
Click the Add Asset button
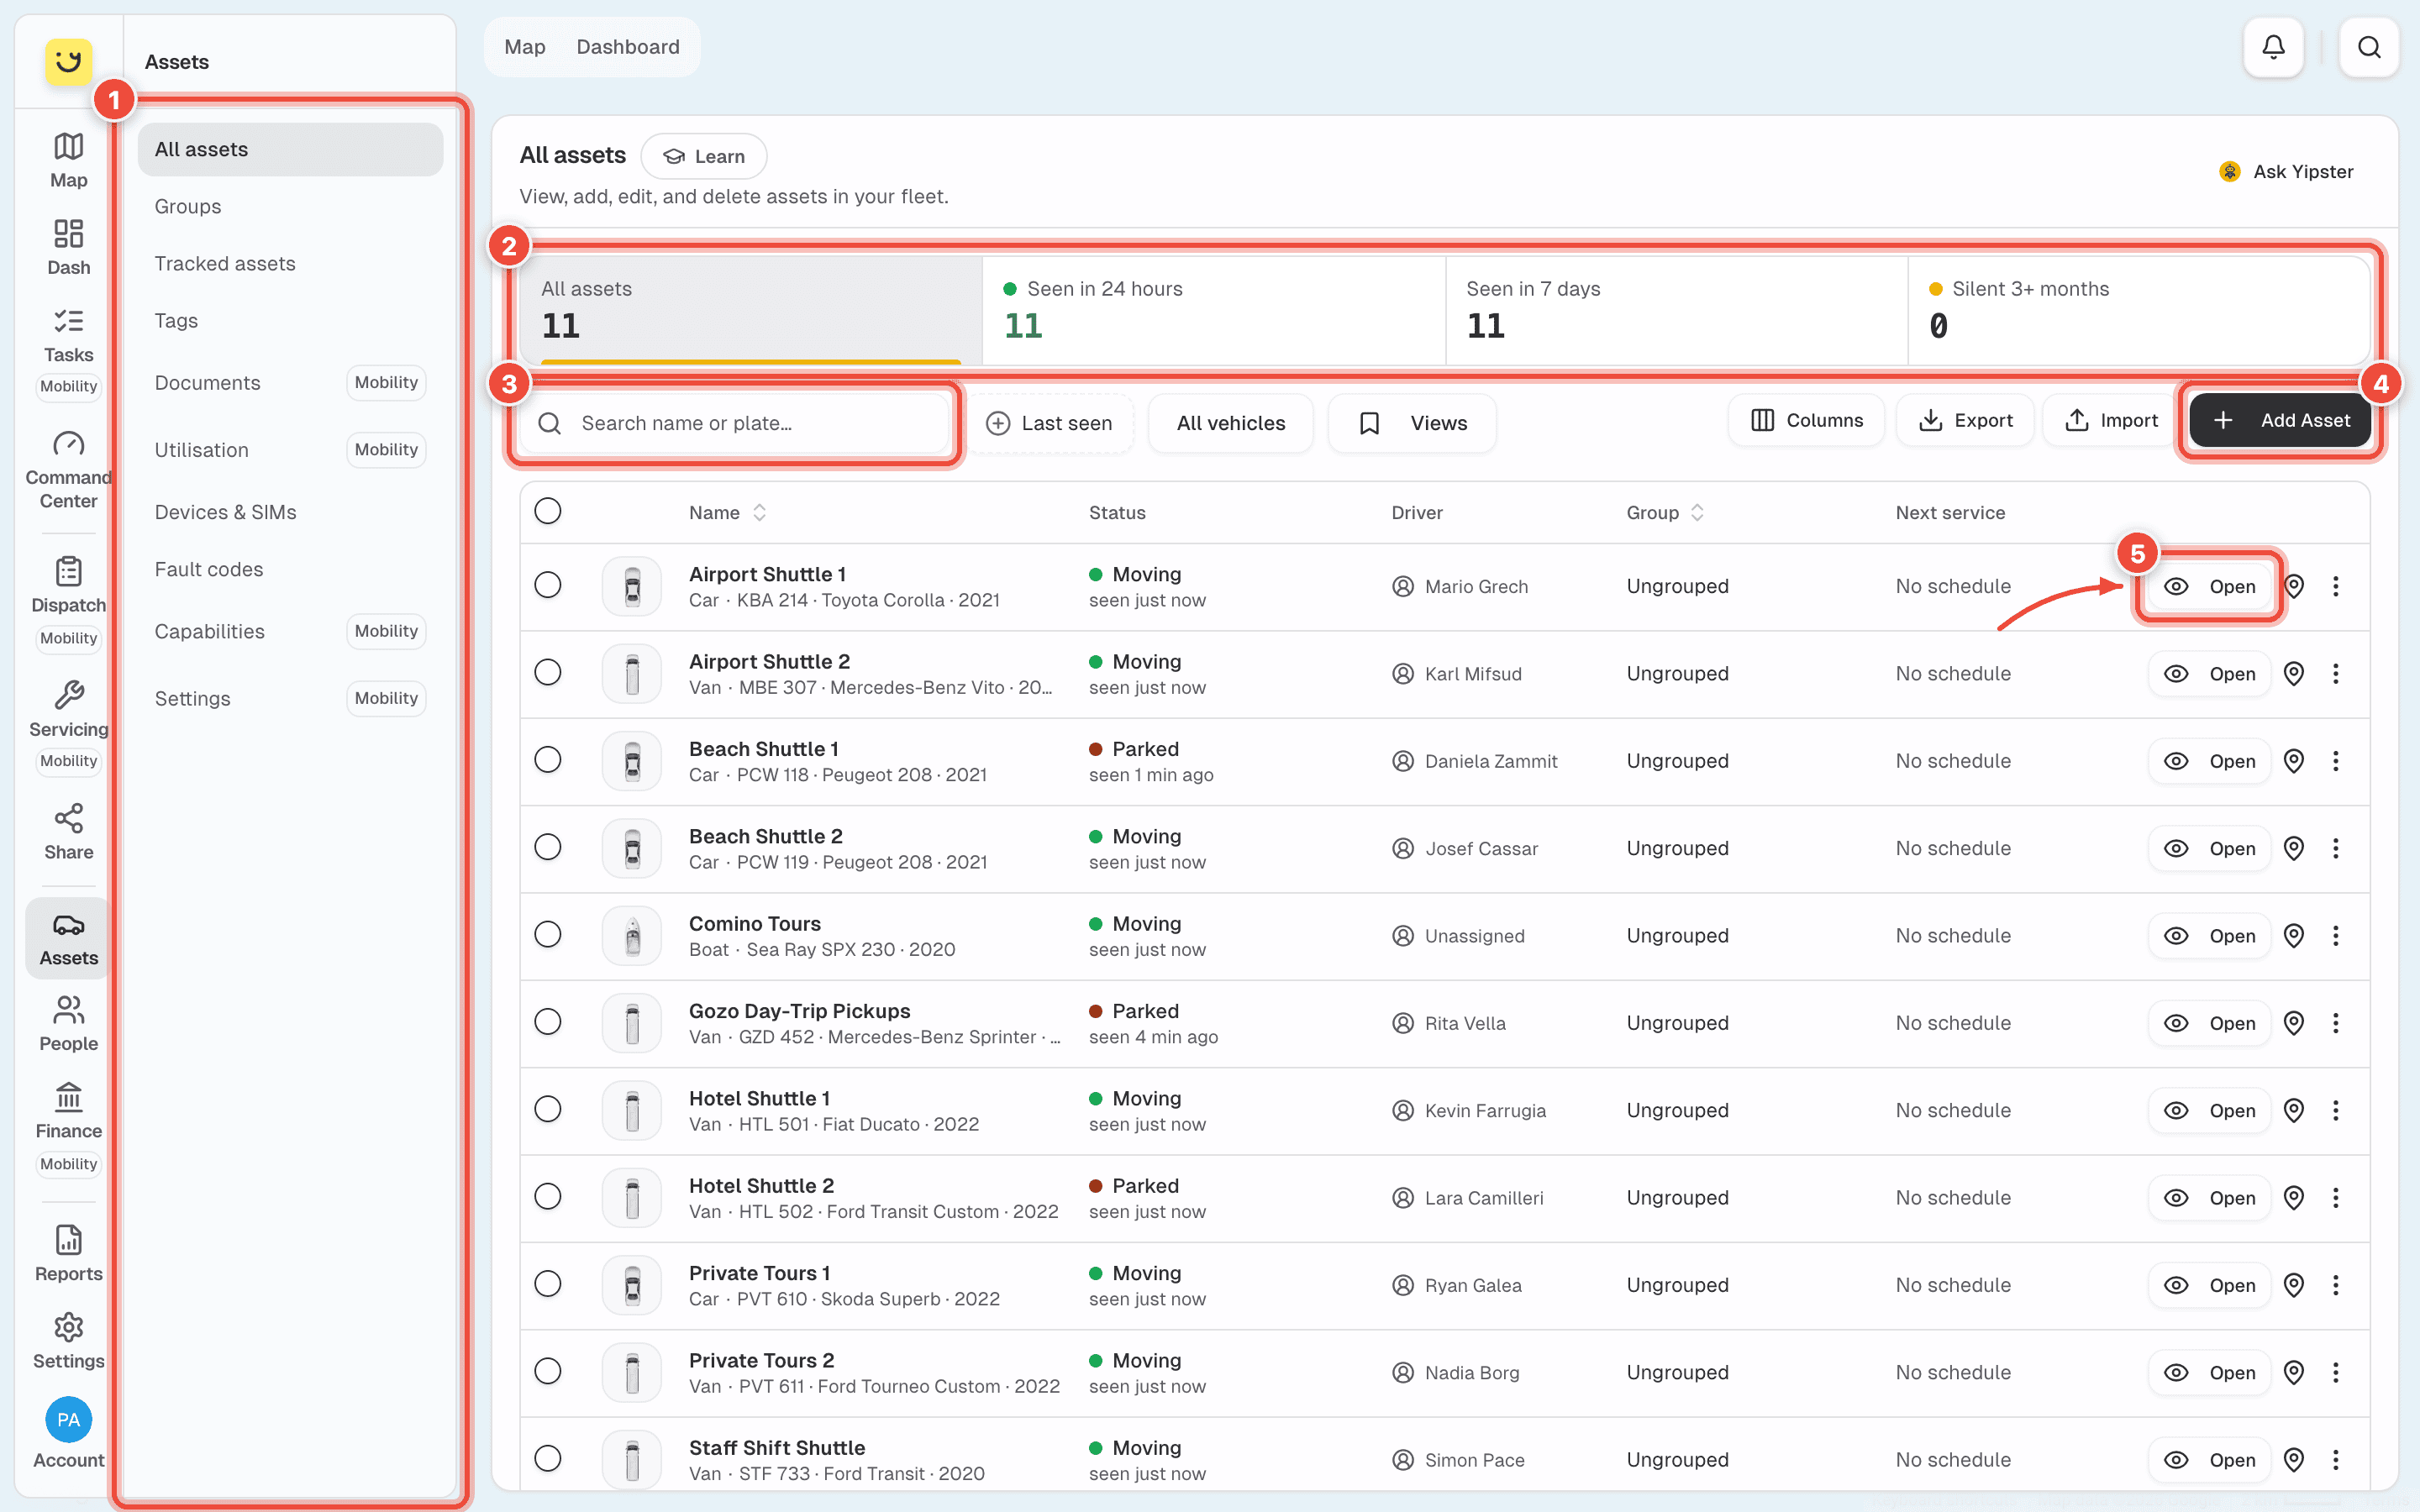(2280, 421)
